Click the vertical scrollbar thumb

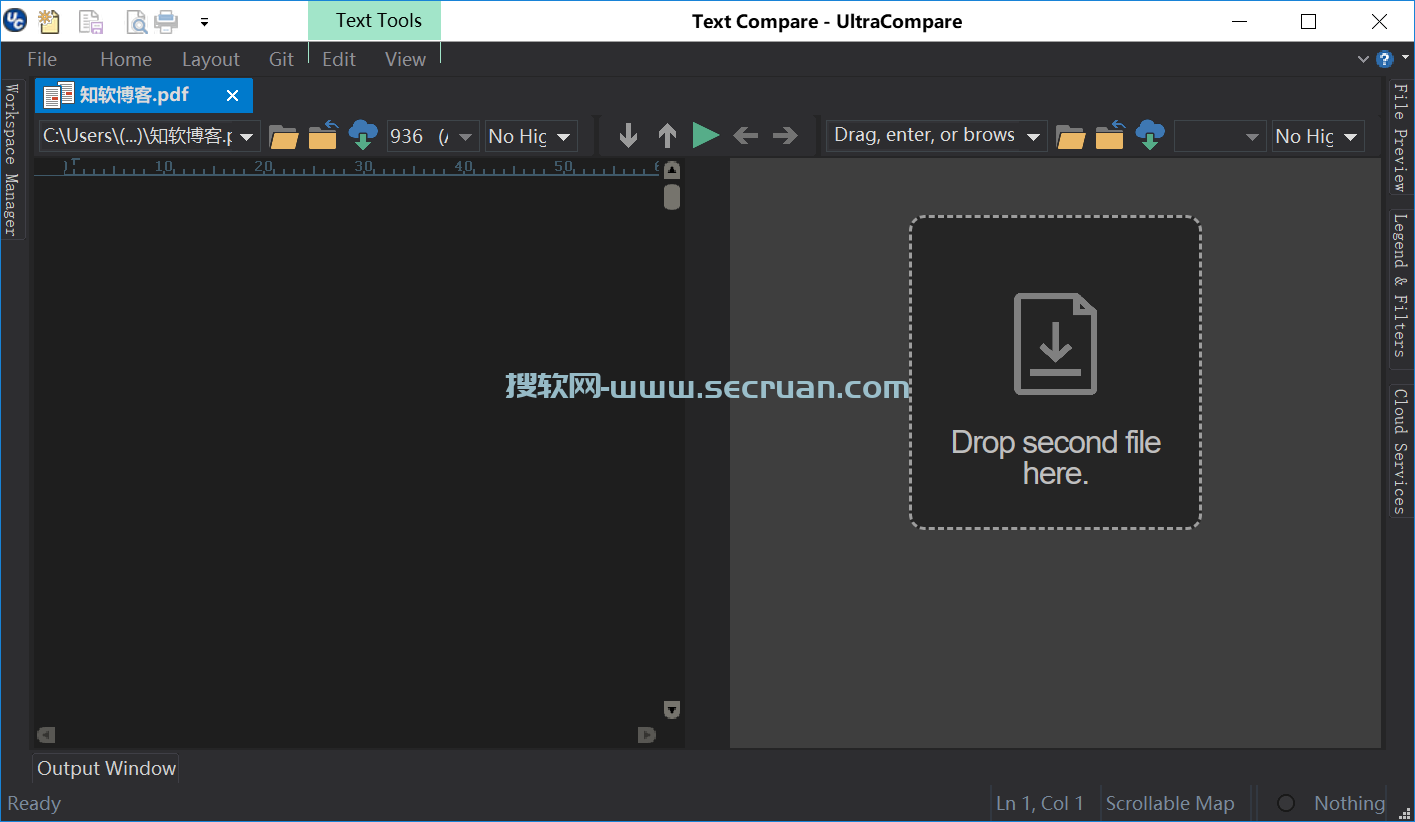coord(672,197)
